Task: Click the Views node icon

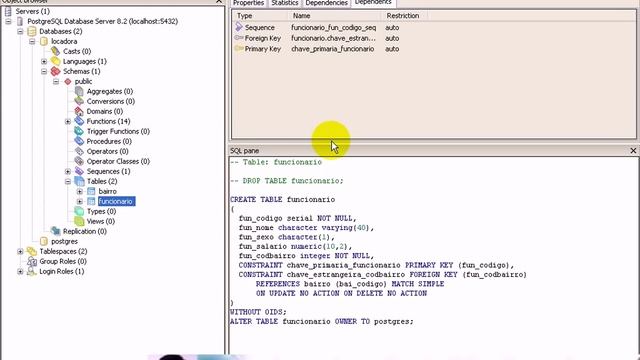Action: (79, 221)
